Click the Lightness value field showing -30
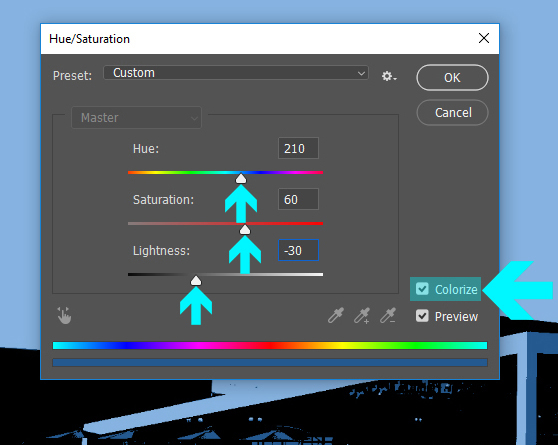This screenshot has width=558, height=445. coord(298,250)
